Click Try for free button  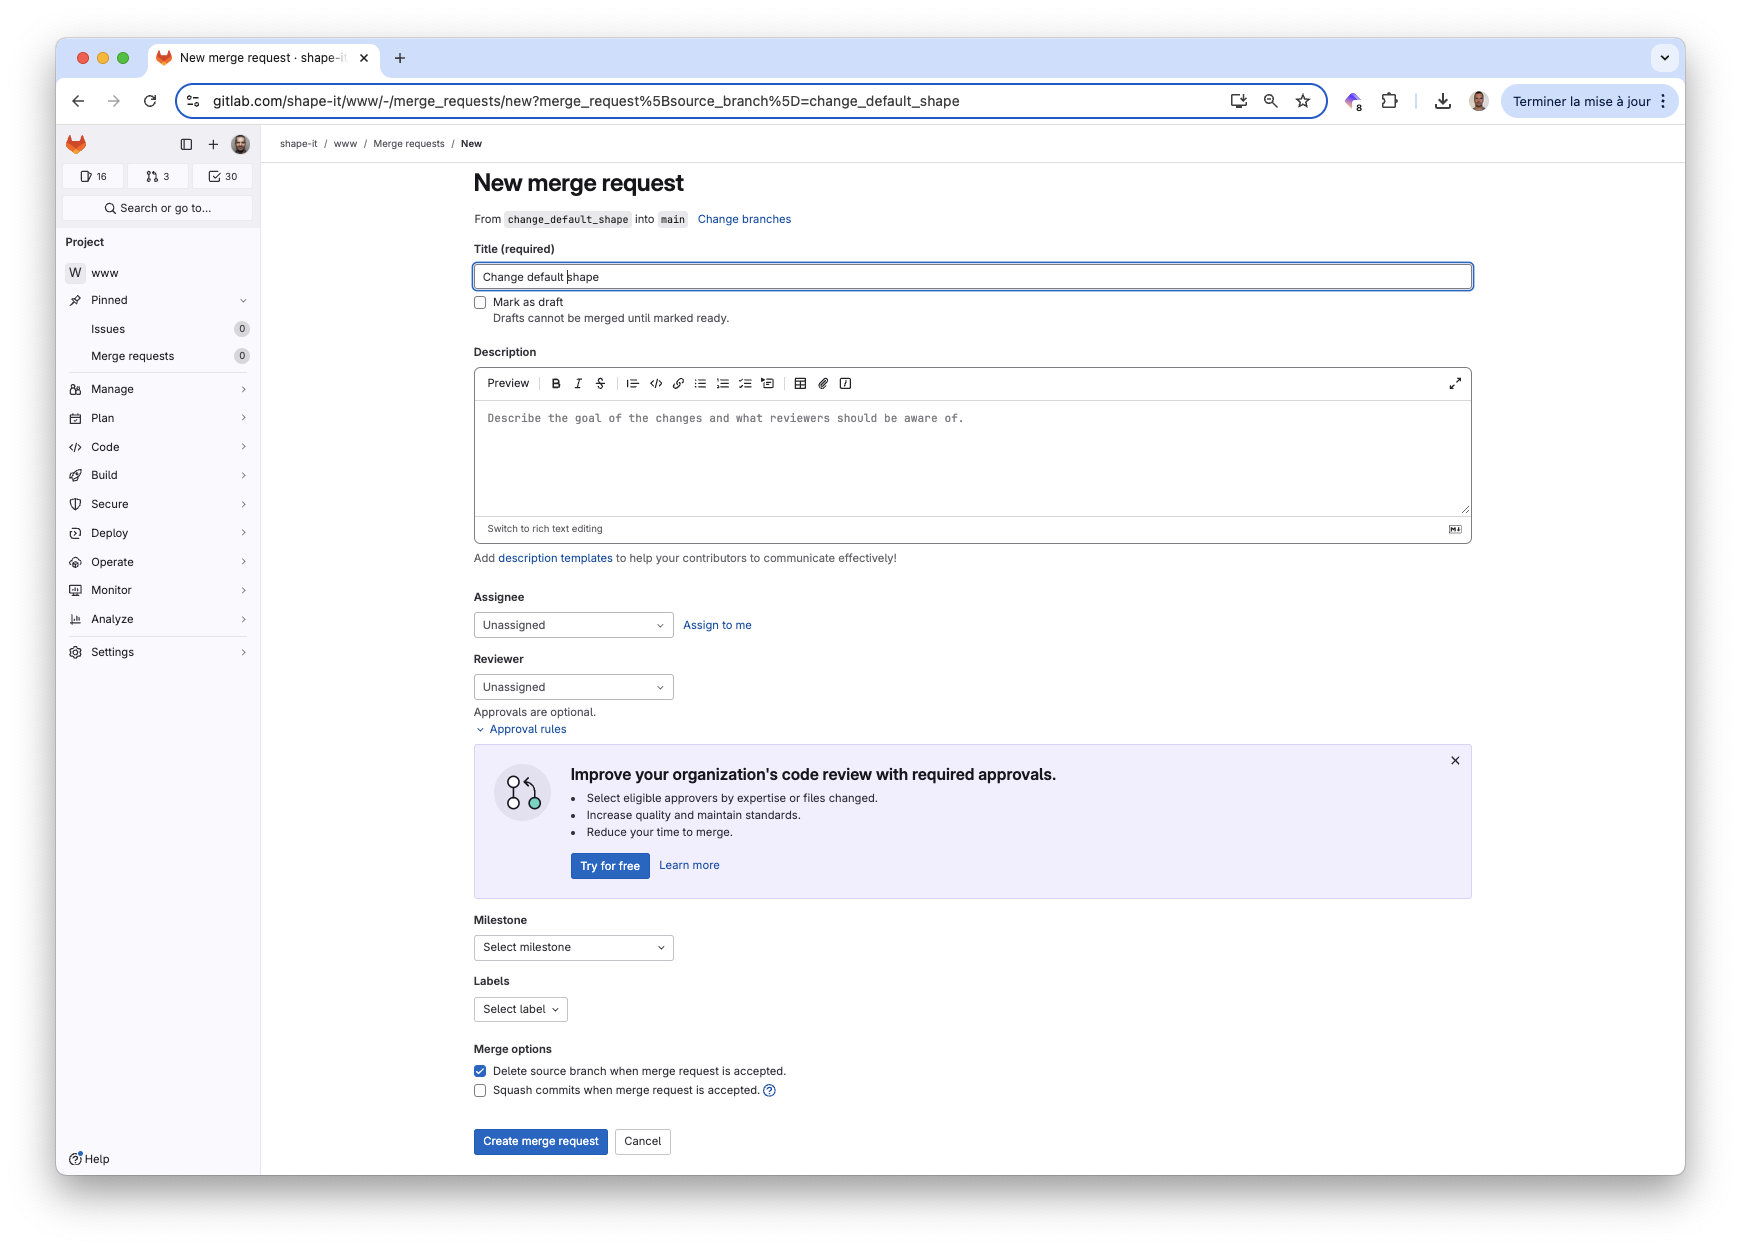pyautogui.click(x=610, y=867)
